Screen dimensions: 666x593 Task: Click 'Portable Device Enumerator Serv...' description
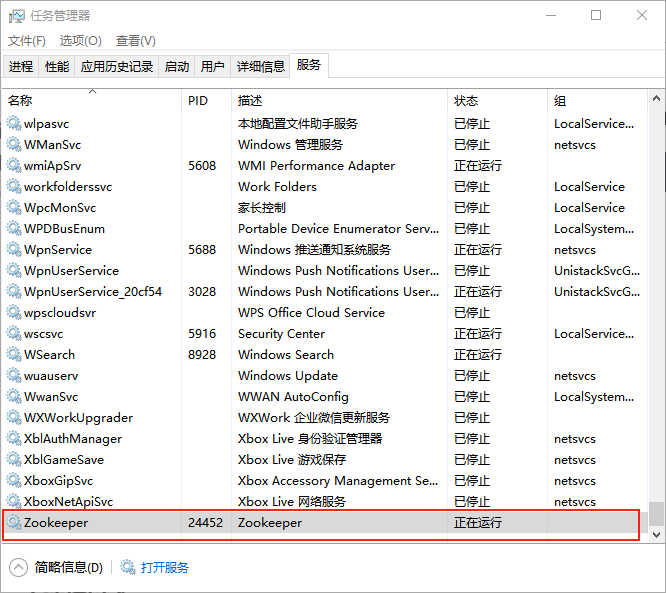pos(338,229)
